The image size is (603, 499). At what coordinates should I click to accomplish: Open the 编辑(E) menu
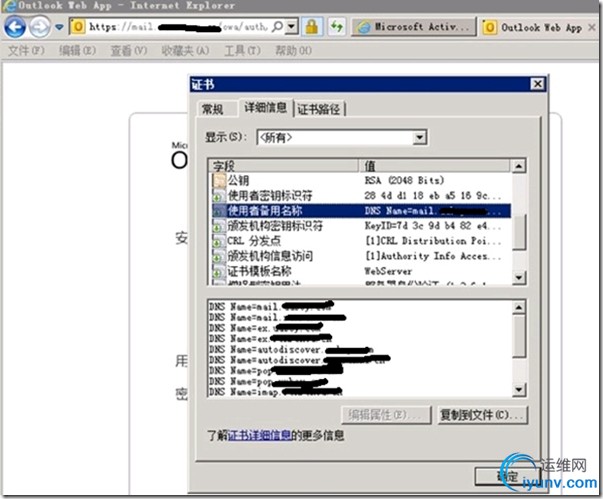click(x=77, y=50)
